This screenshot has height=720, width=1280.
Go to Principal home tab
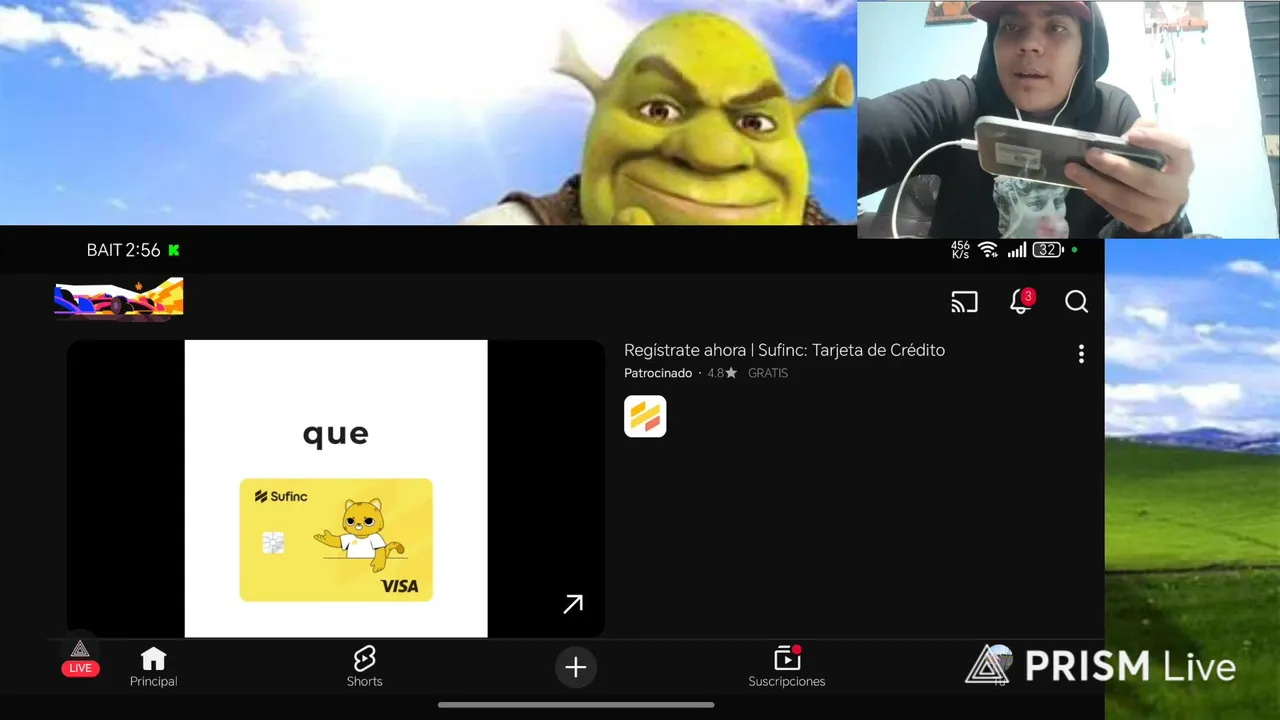click(153, 667)
